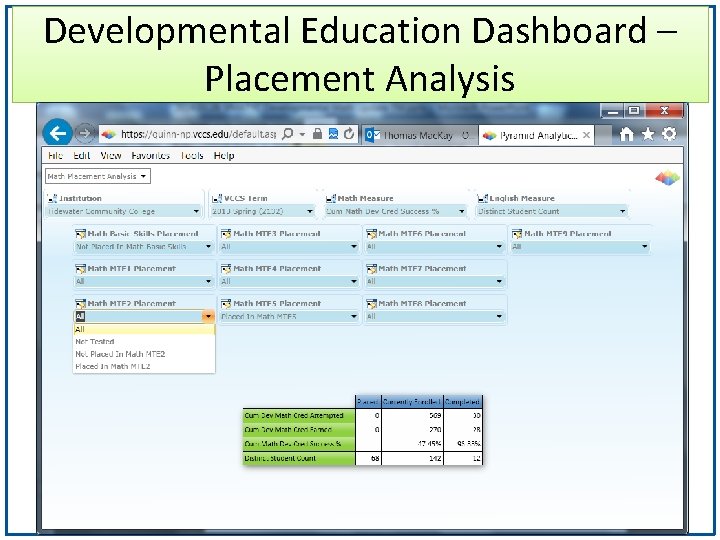Screen dimensions: 720x540
Task: Click the Institution slicer icon
Action: click(x=52, y=198)
